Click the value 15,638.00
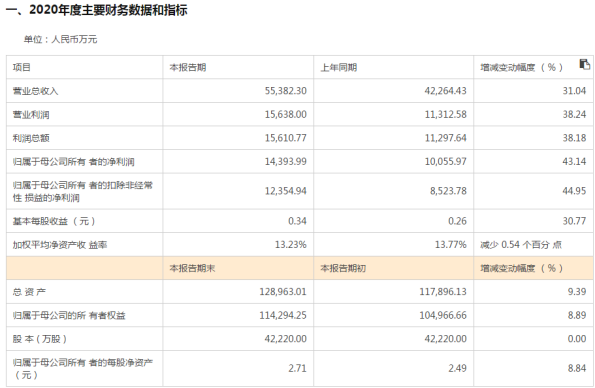Screen dimensions: 595x388 (286, 114)
